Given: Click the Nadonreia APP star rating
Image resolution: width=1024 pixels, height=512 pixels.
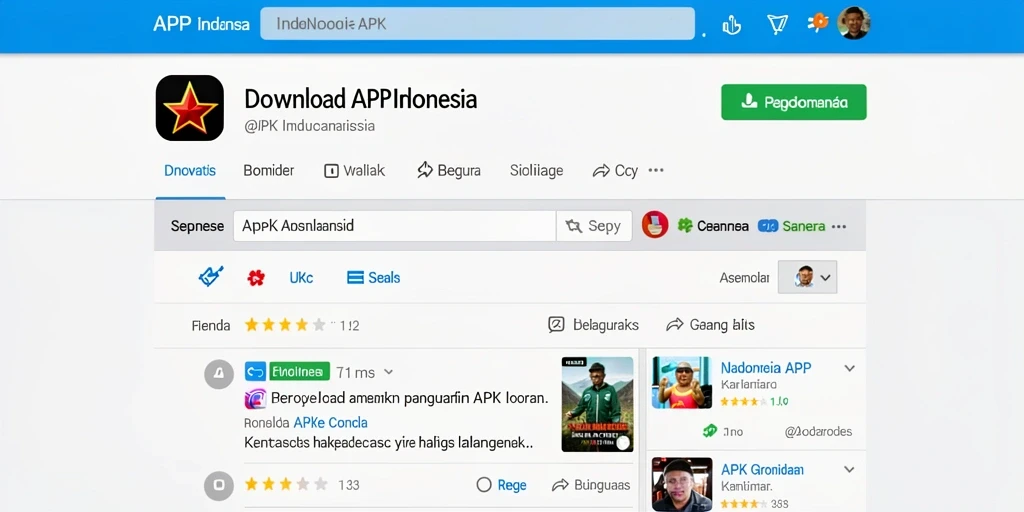Looking at the screenshot, I should click(x=743, y=402).
